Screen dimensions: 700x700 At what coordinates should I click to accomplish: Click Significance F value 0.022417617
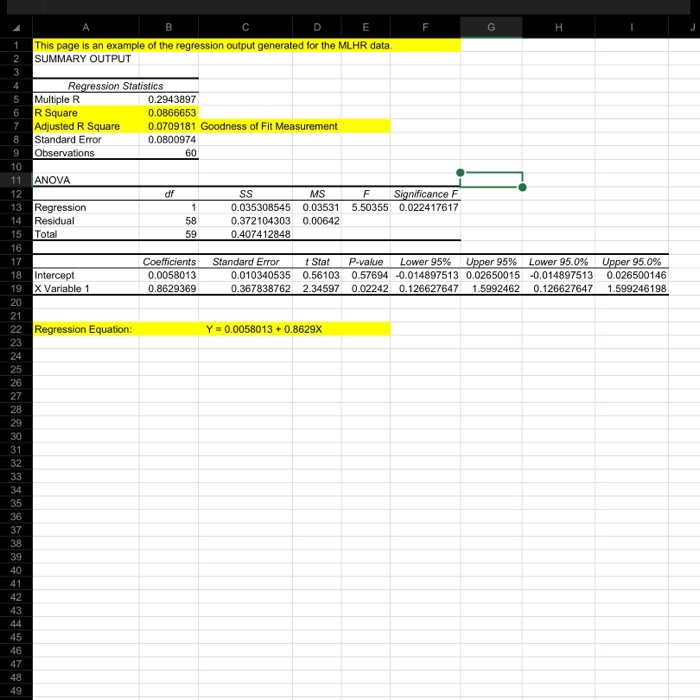point(429,207)
